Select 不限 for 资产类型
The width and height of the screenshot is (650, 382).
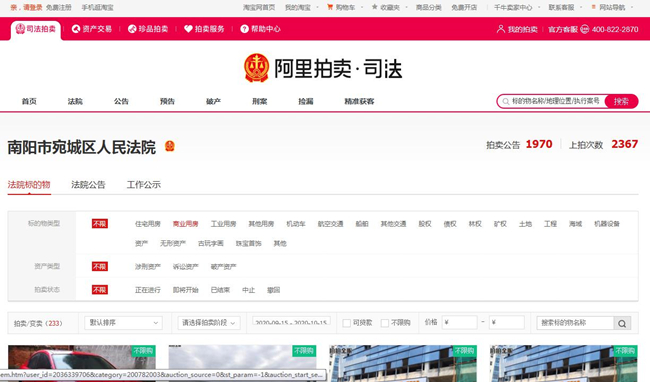coord(100,266)
